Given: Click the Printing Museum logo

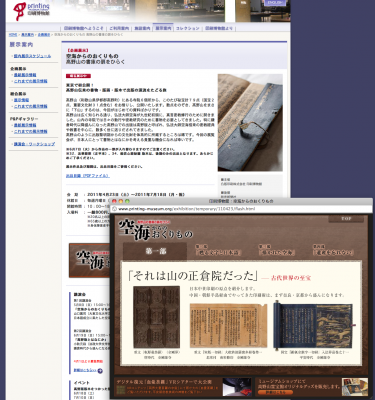Looking at the screenshot, I should click(31, 11).
